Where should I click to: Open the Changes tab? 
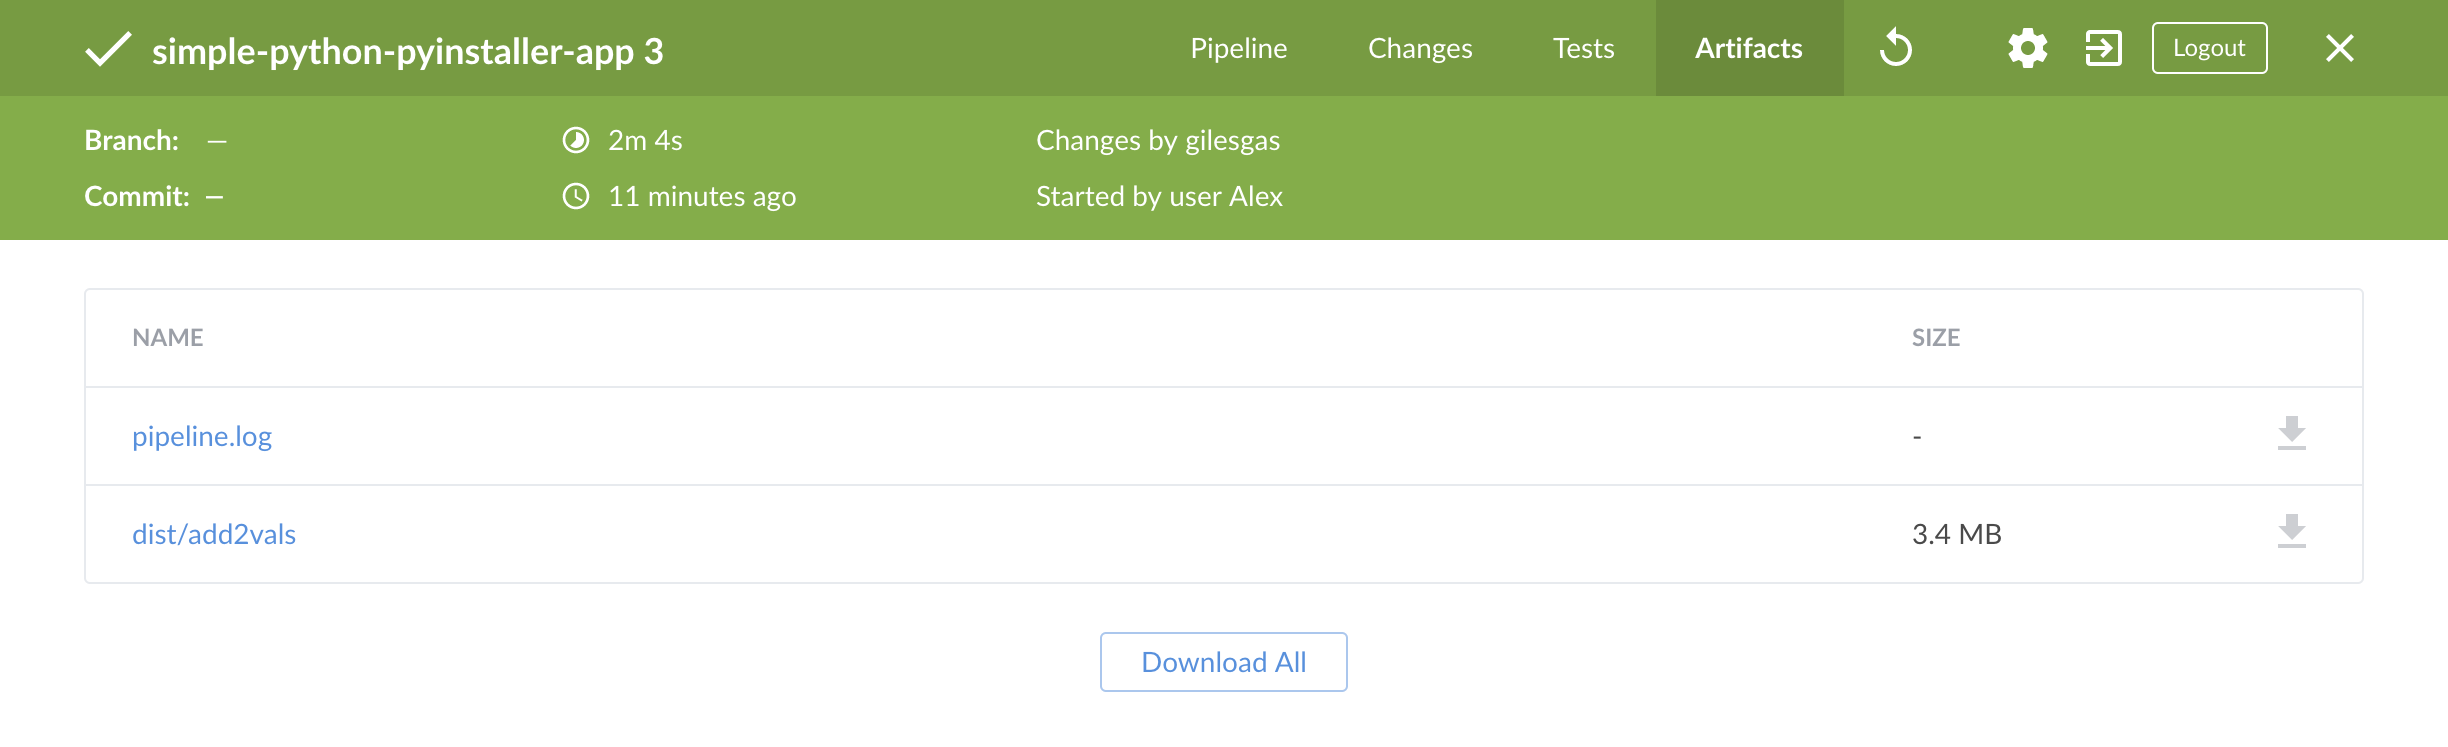click(x=1419, y=48)
